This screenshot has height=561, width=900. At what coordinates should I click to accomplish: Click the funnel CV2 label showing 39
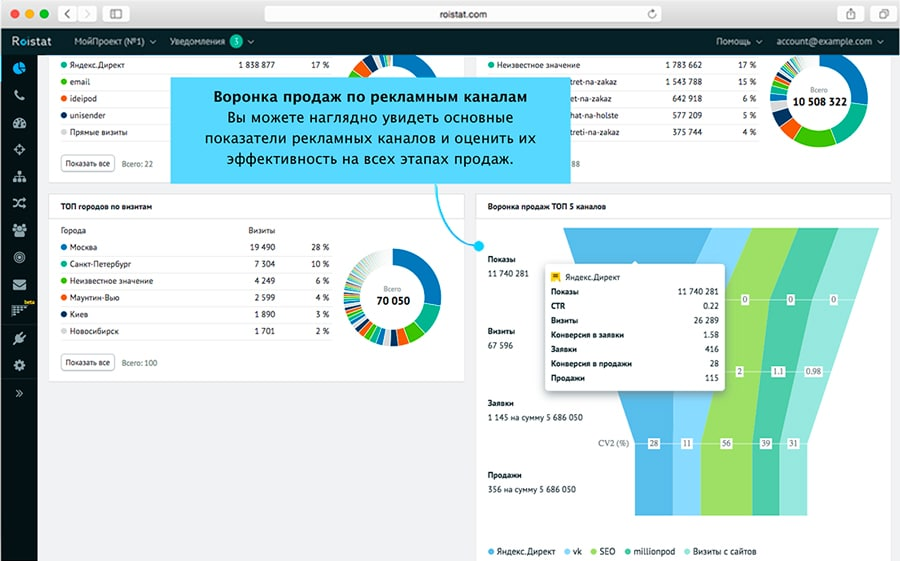point(765,443)
